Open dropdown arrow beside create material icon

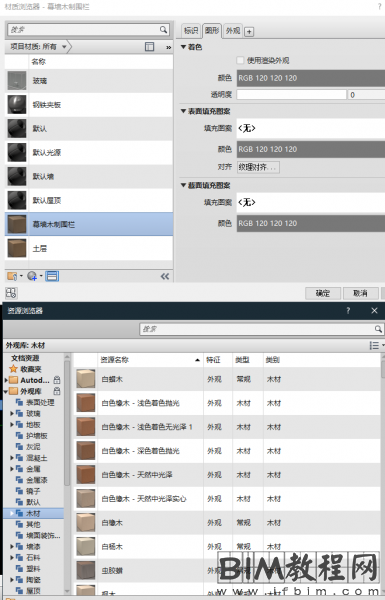[x=41, y=276]
